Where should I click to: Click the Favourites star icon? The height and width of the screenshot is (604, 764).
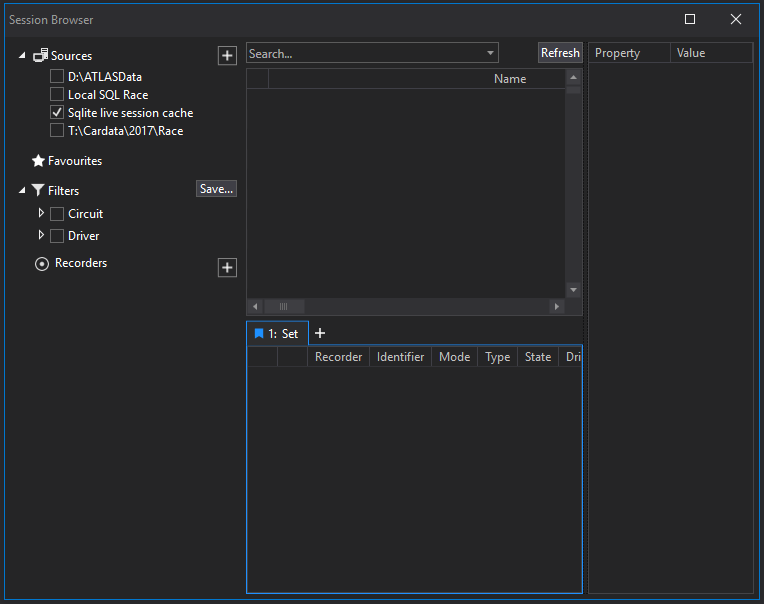[x=38, y=161]
